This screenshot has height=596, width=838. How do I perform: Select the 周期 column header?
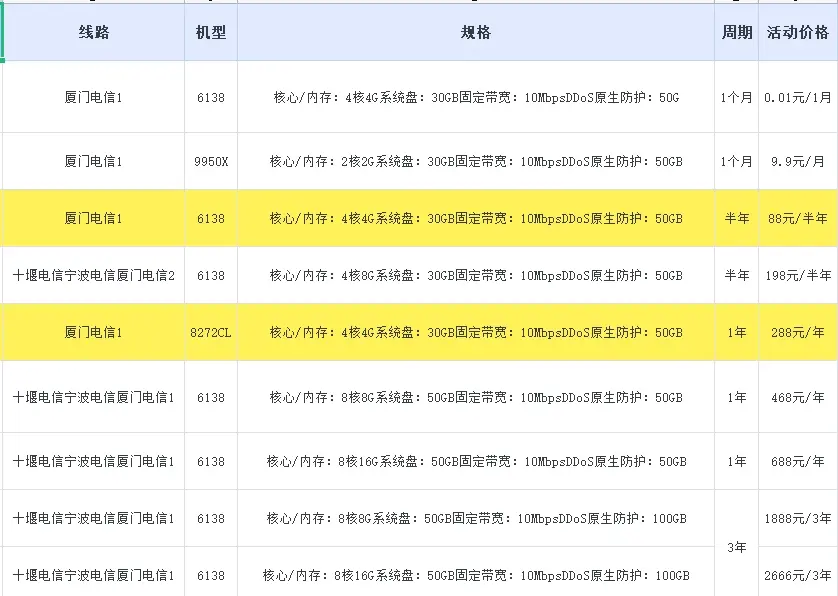(x=736, y=32)
